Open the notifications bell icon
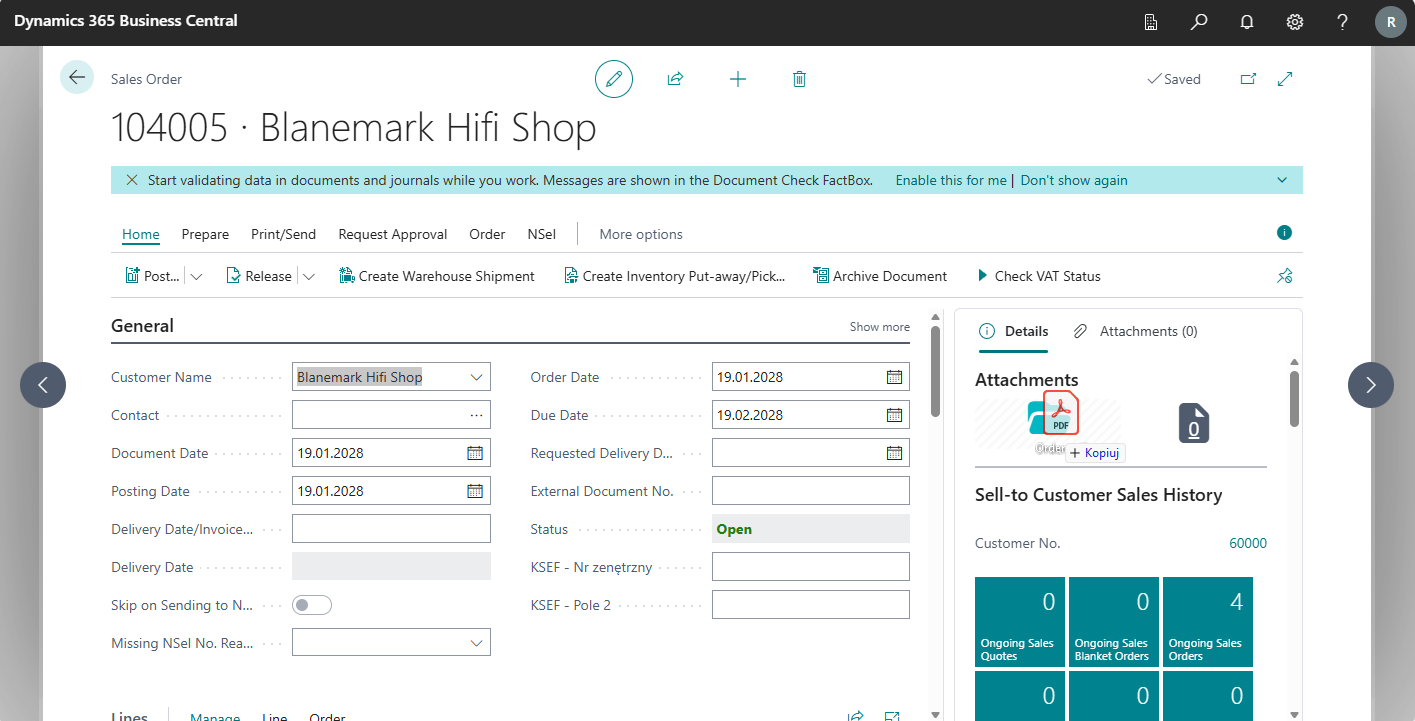The width and height of the screenshot is (1415, 721). [x=1247, y=22]
